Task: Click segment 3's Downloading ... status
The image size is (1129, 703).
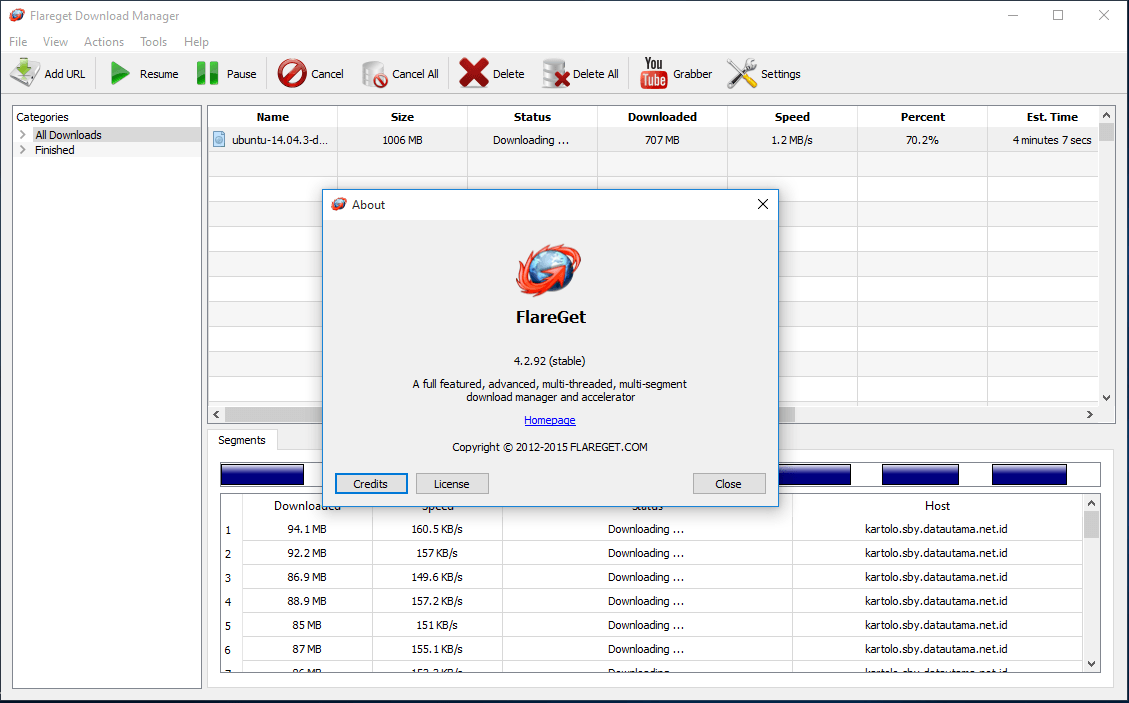Action: click(646, 577)
